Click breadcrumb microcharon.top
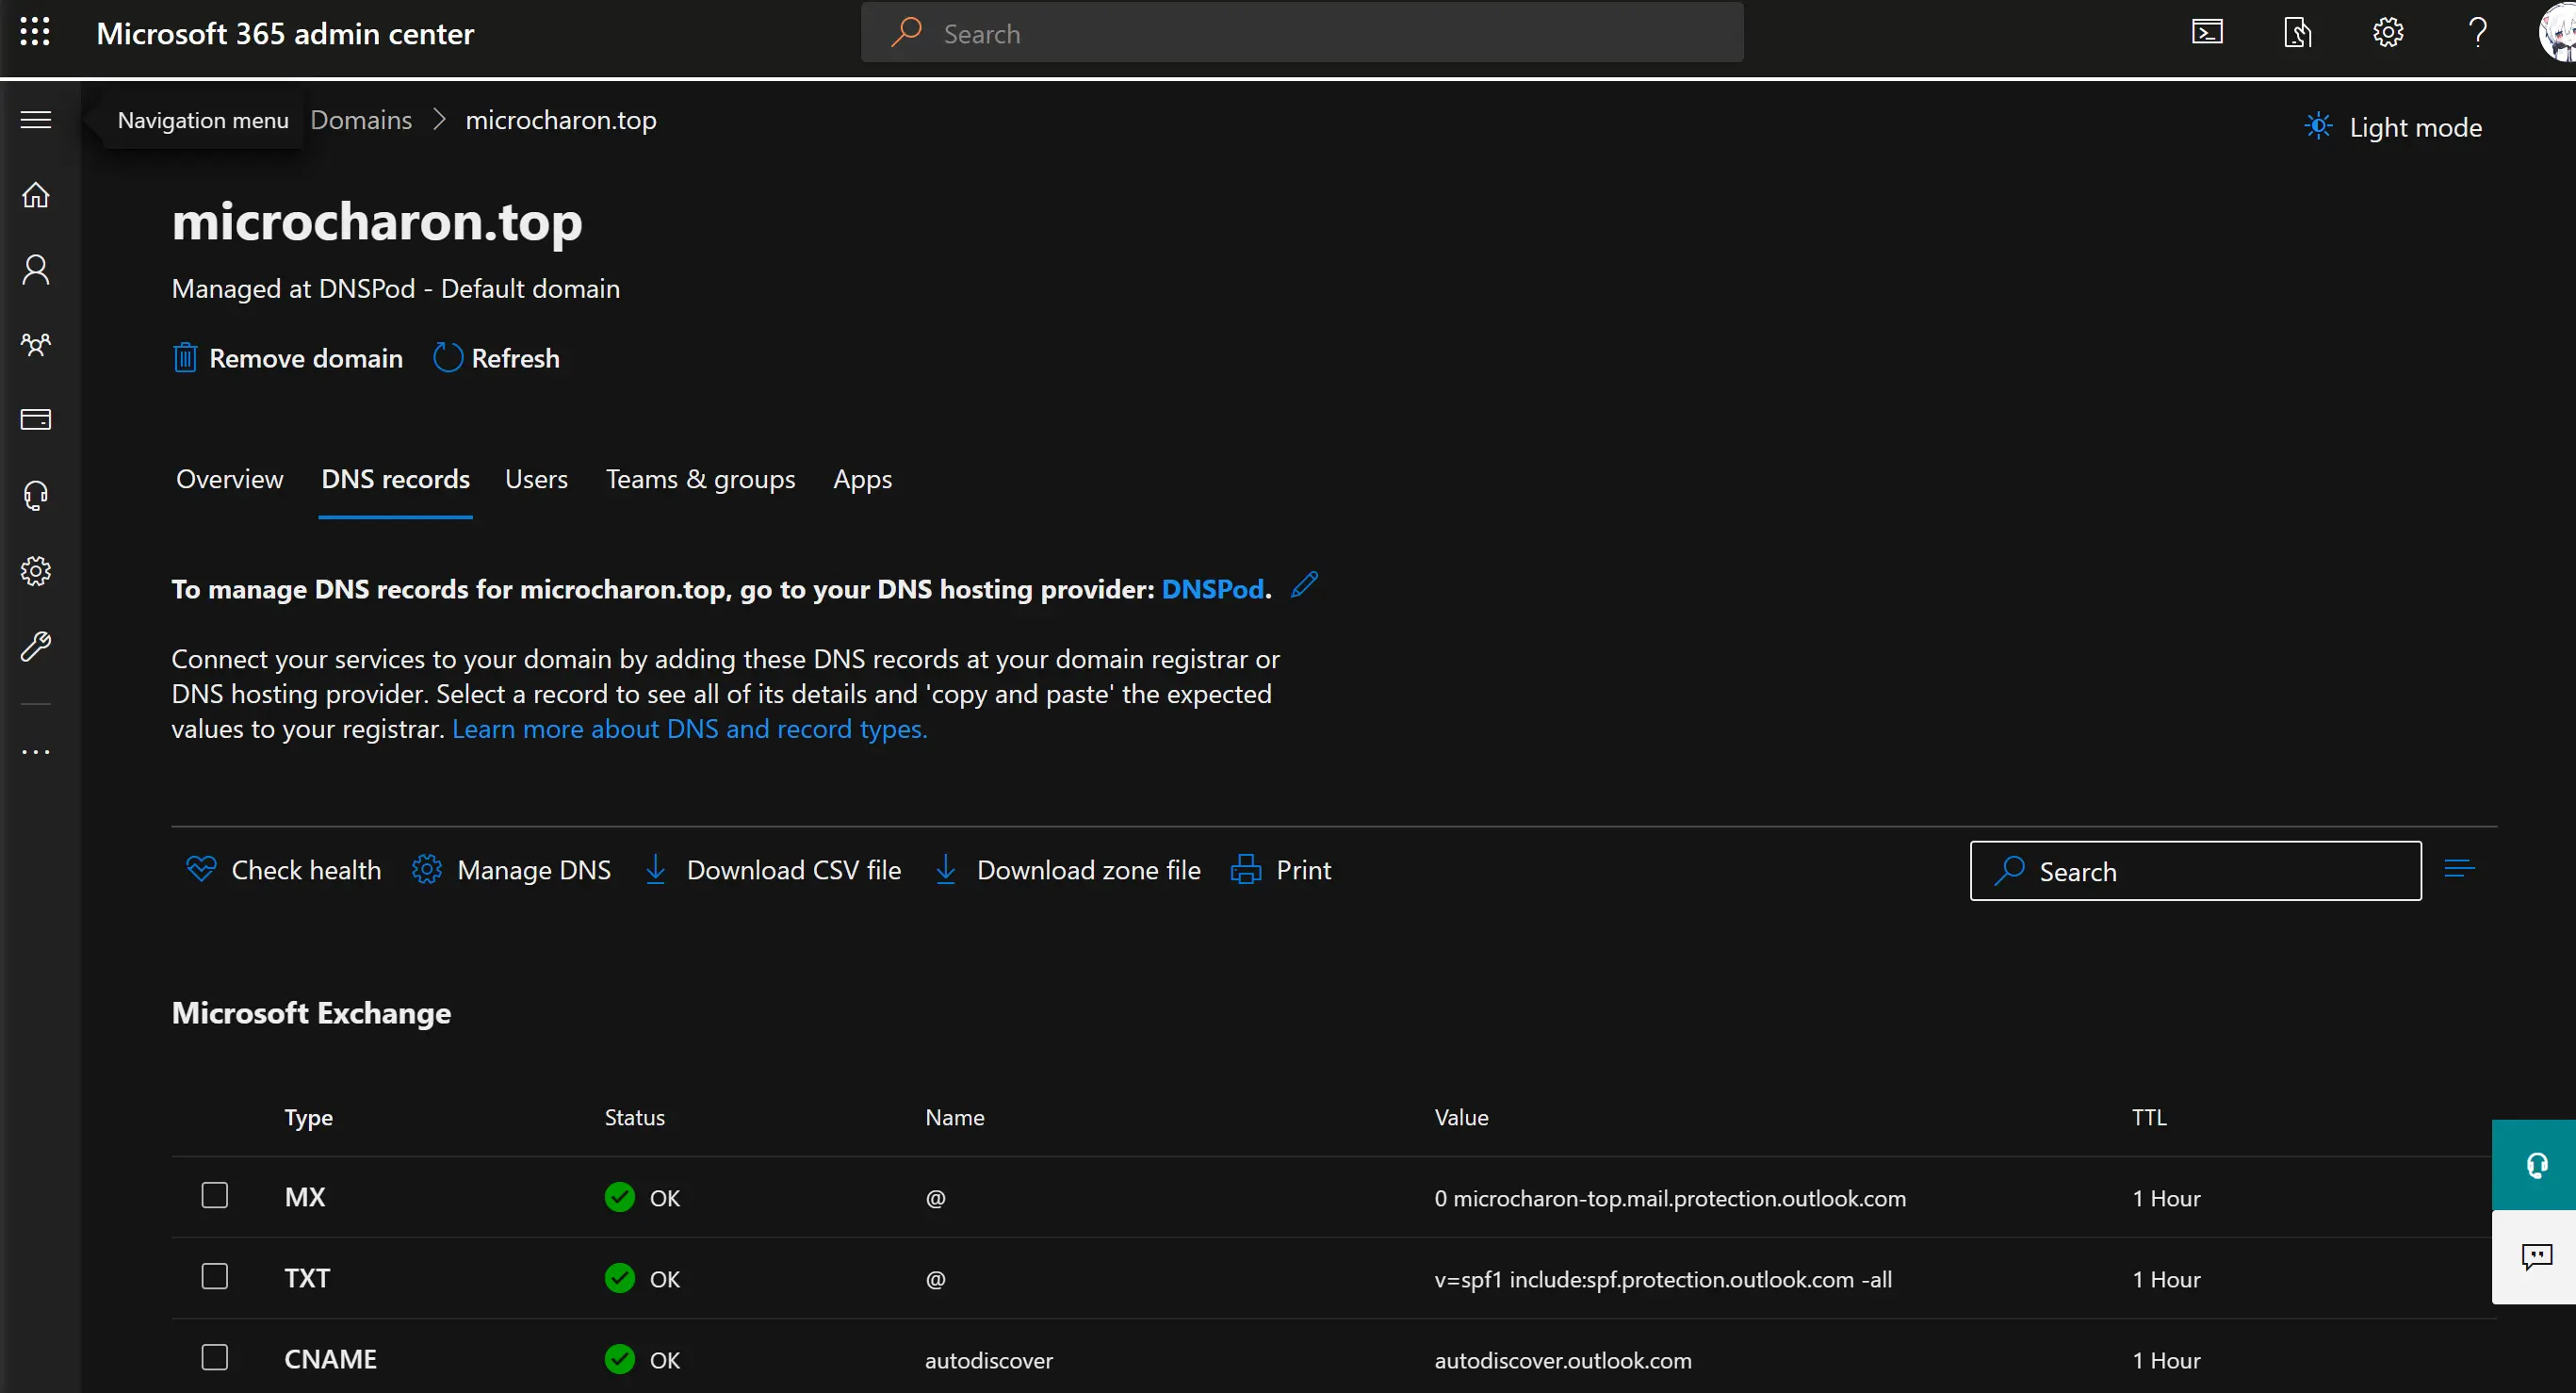This screenshot has height=1393, width=2576. [561, 120]
